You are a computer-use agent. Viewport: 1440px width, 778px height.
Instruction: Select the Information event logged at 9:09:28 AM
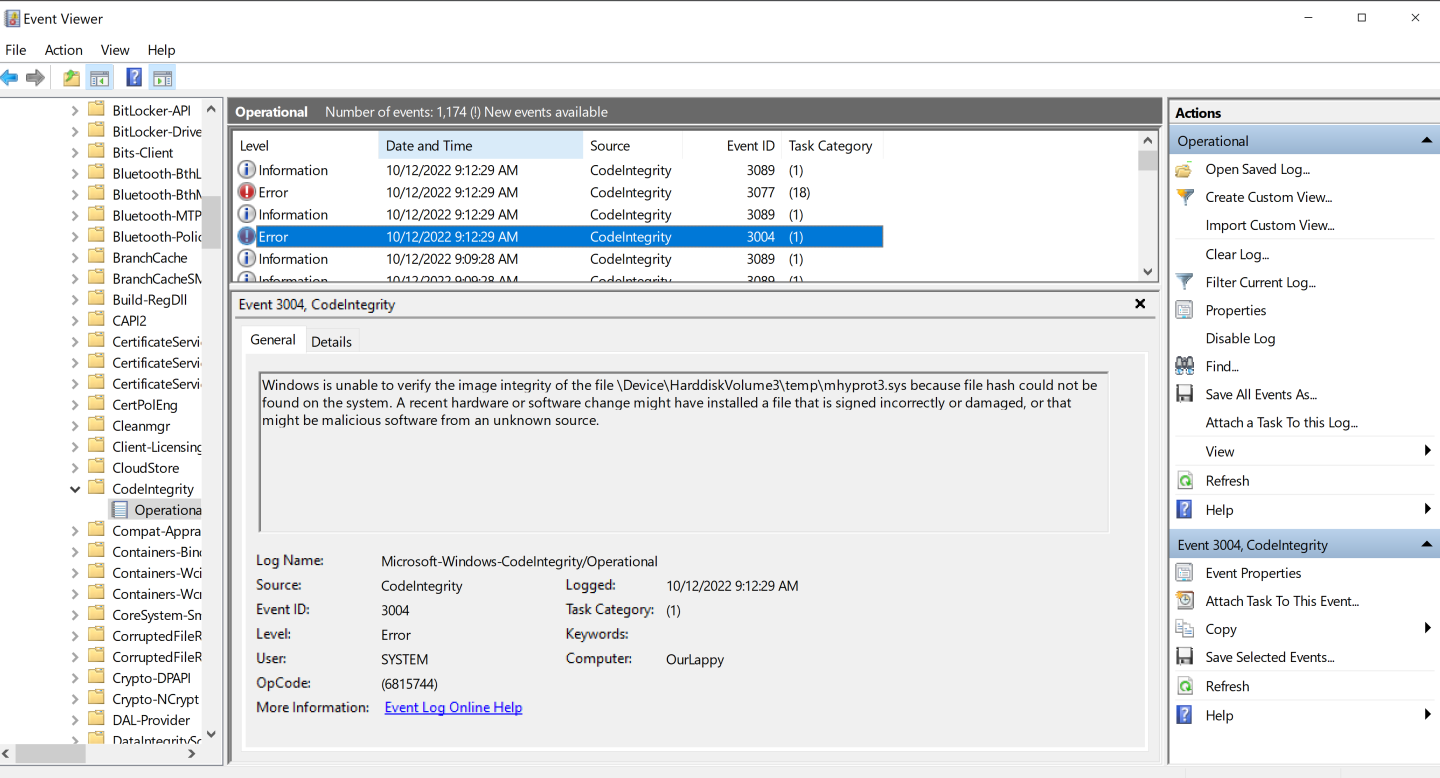click(x=558, y=259)
